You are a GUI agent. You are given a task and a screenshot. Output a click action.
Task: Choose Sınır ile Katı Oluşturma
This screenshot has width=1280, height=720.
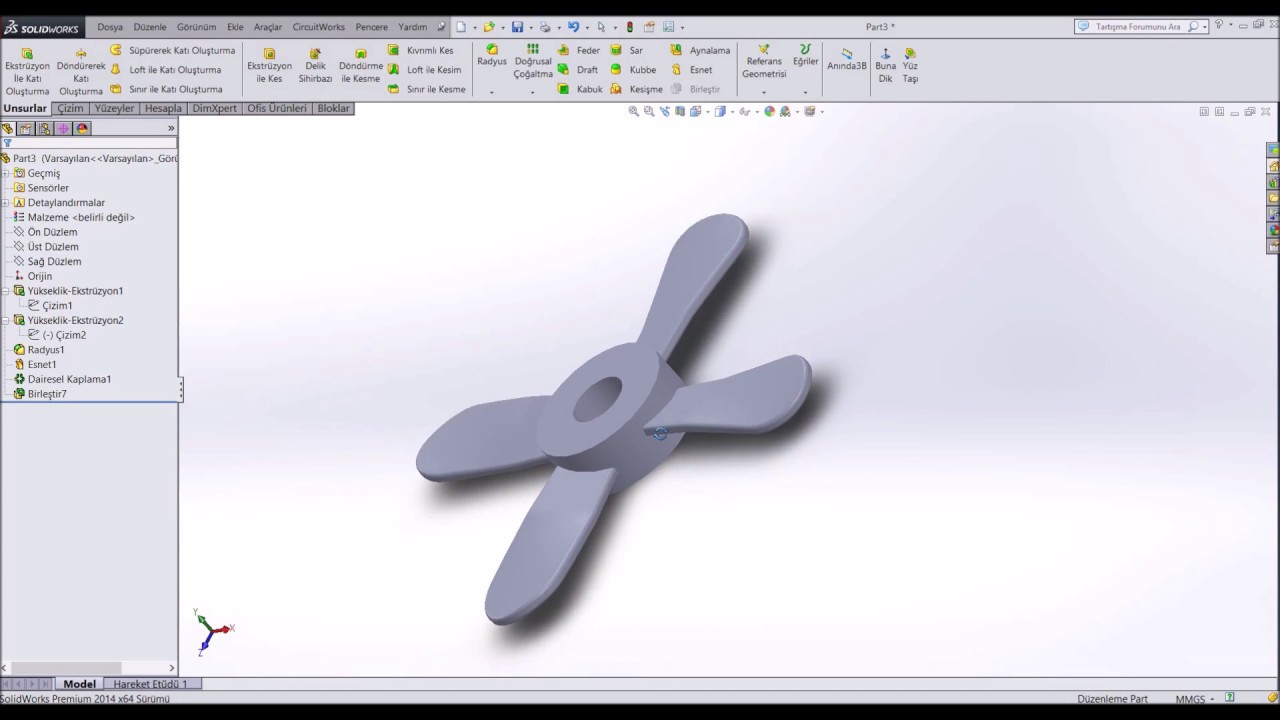(166, 89)
